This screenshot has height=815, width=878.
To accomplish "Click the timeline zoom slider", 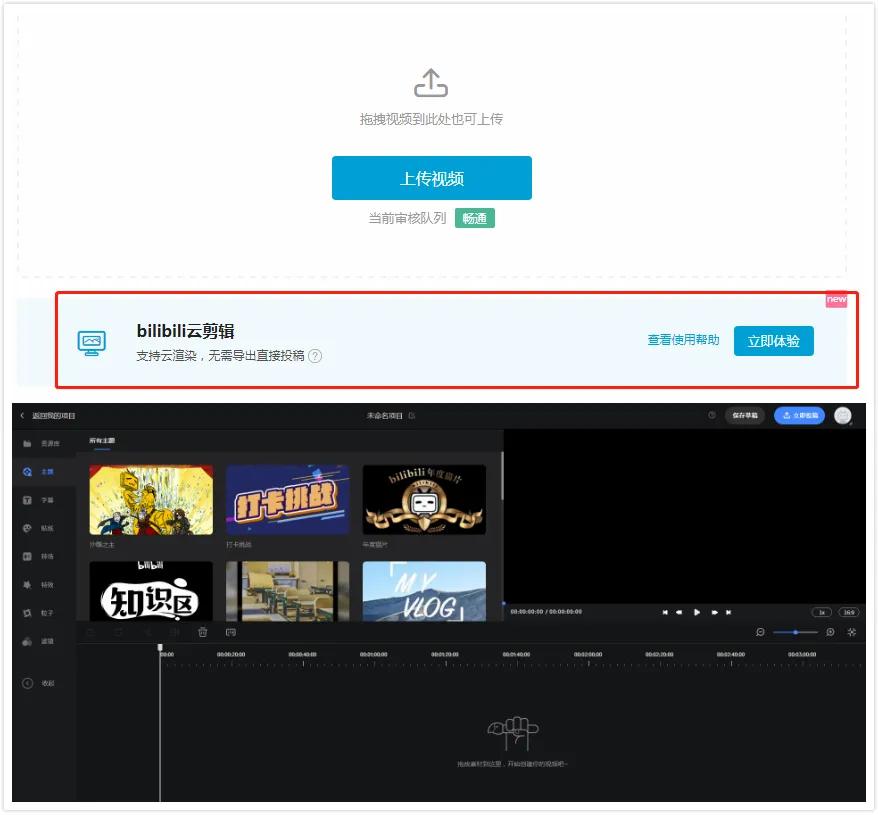I will point(795,632).
